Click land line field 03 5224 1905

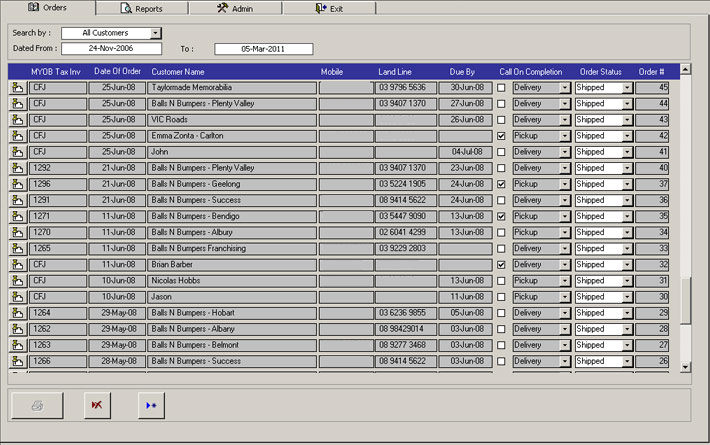(406, 184)
